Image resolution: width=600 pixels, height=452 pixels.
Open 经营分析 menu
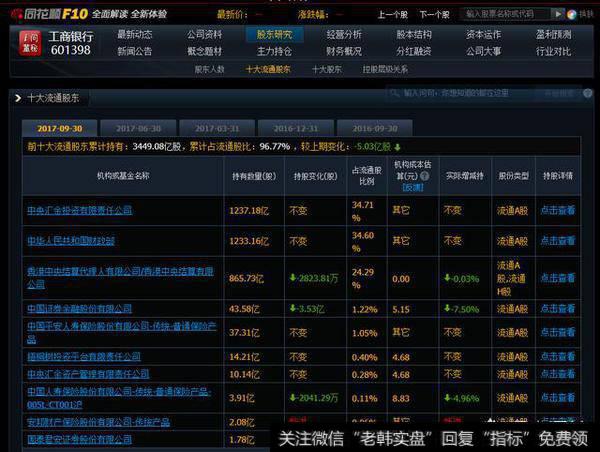click(x=344, y=35)
